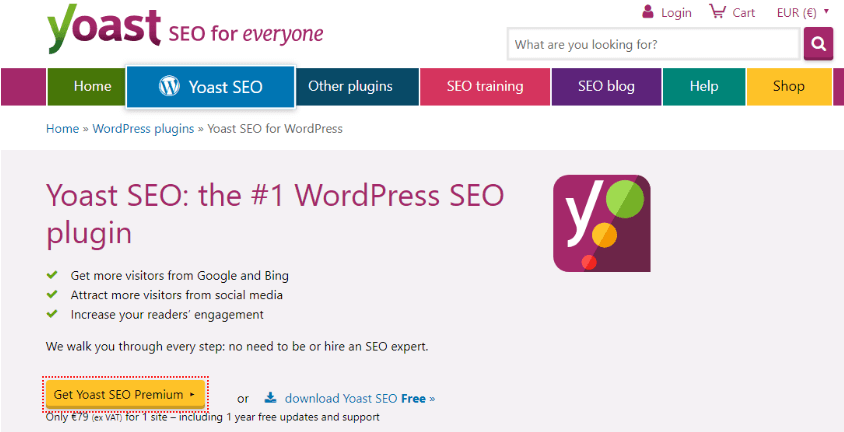Open the EUR (€) currency dropdown

(x=803, y=12)
